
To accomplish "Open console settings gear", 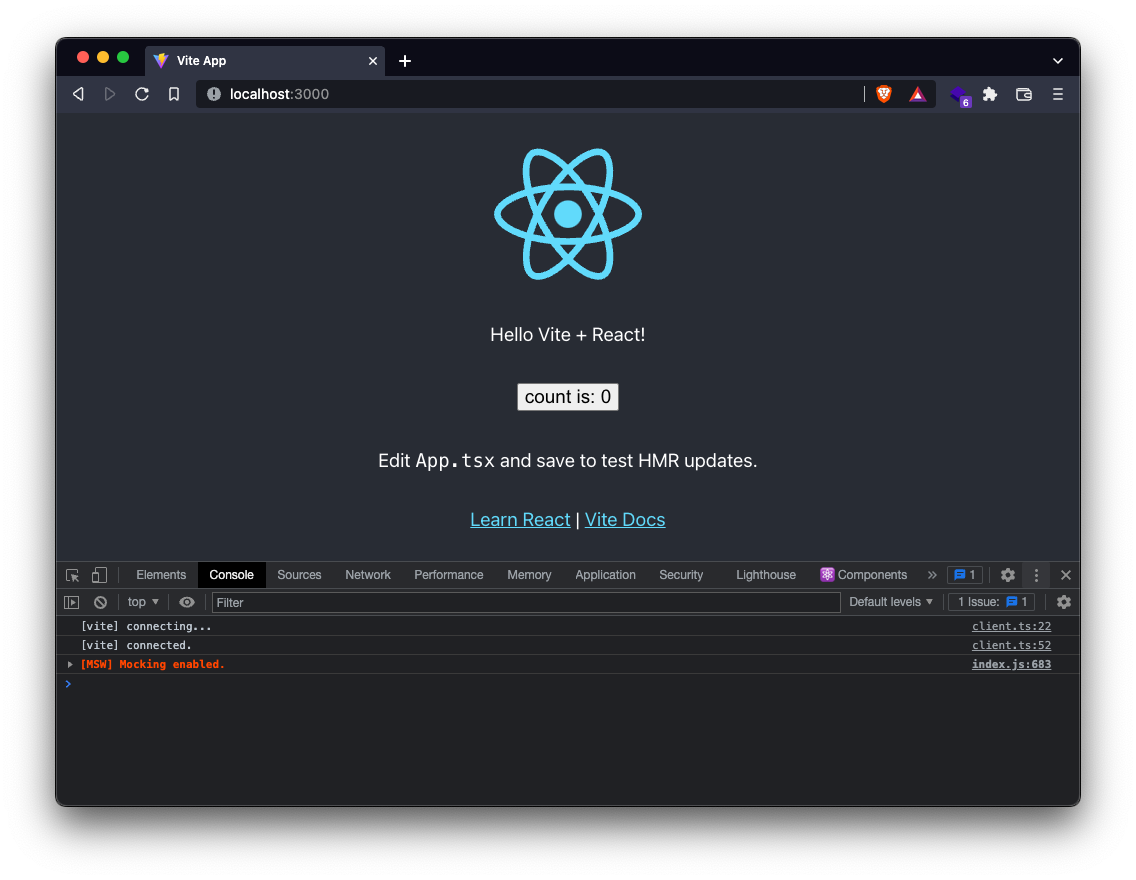I will click(x=1064, y=602).
